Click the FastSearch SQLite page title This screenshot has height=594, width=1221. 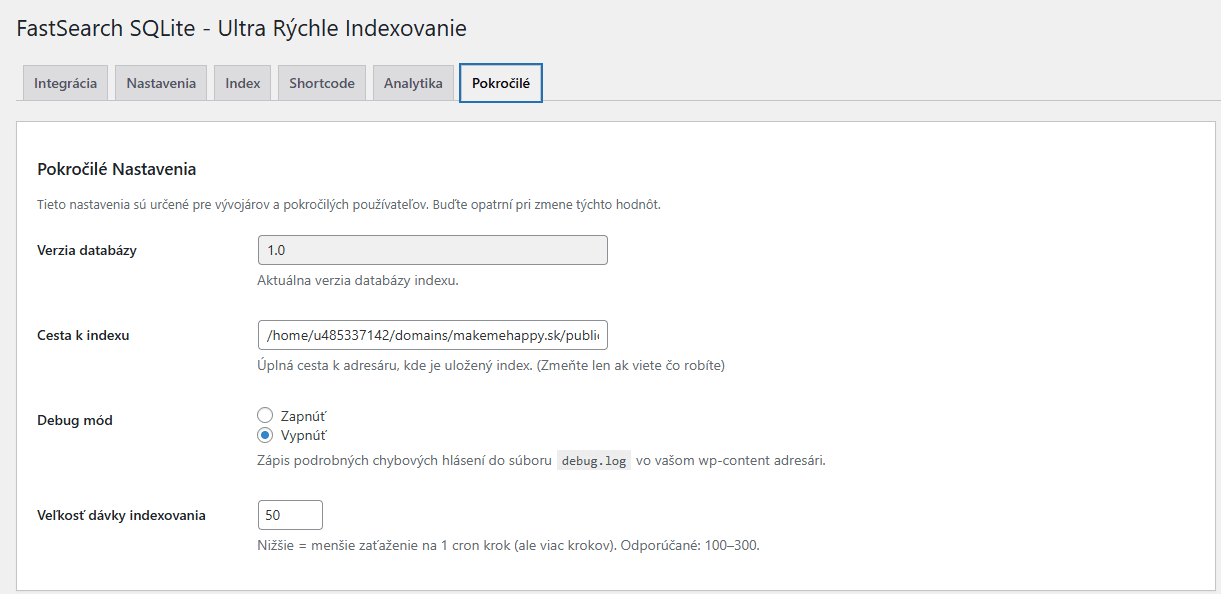240,28
